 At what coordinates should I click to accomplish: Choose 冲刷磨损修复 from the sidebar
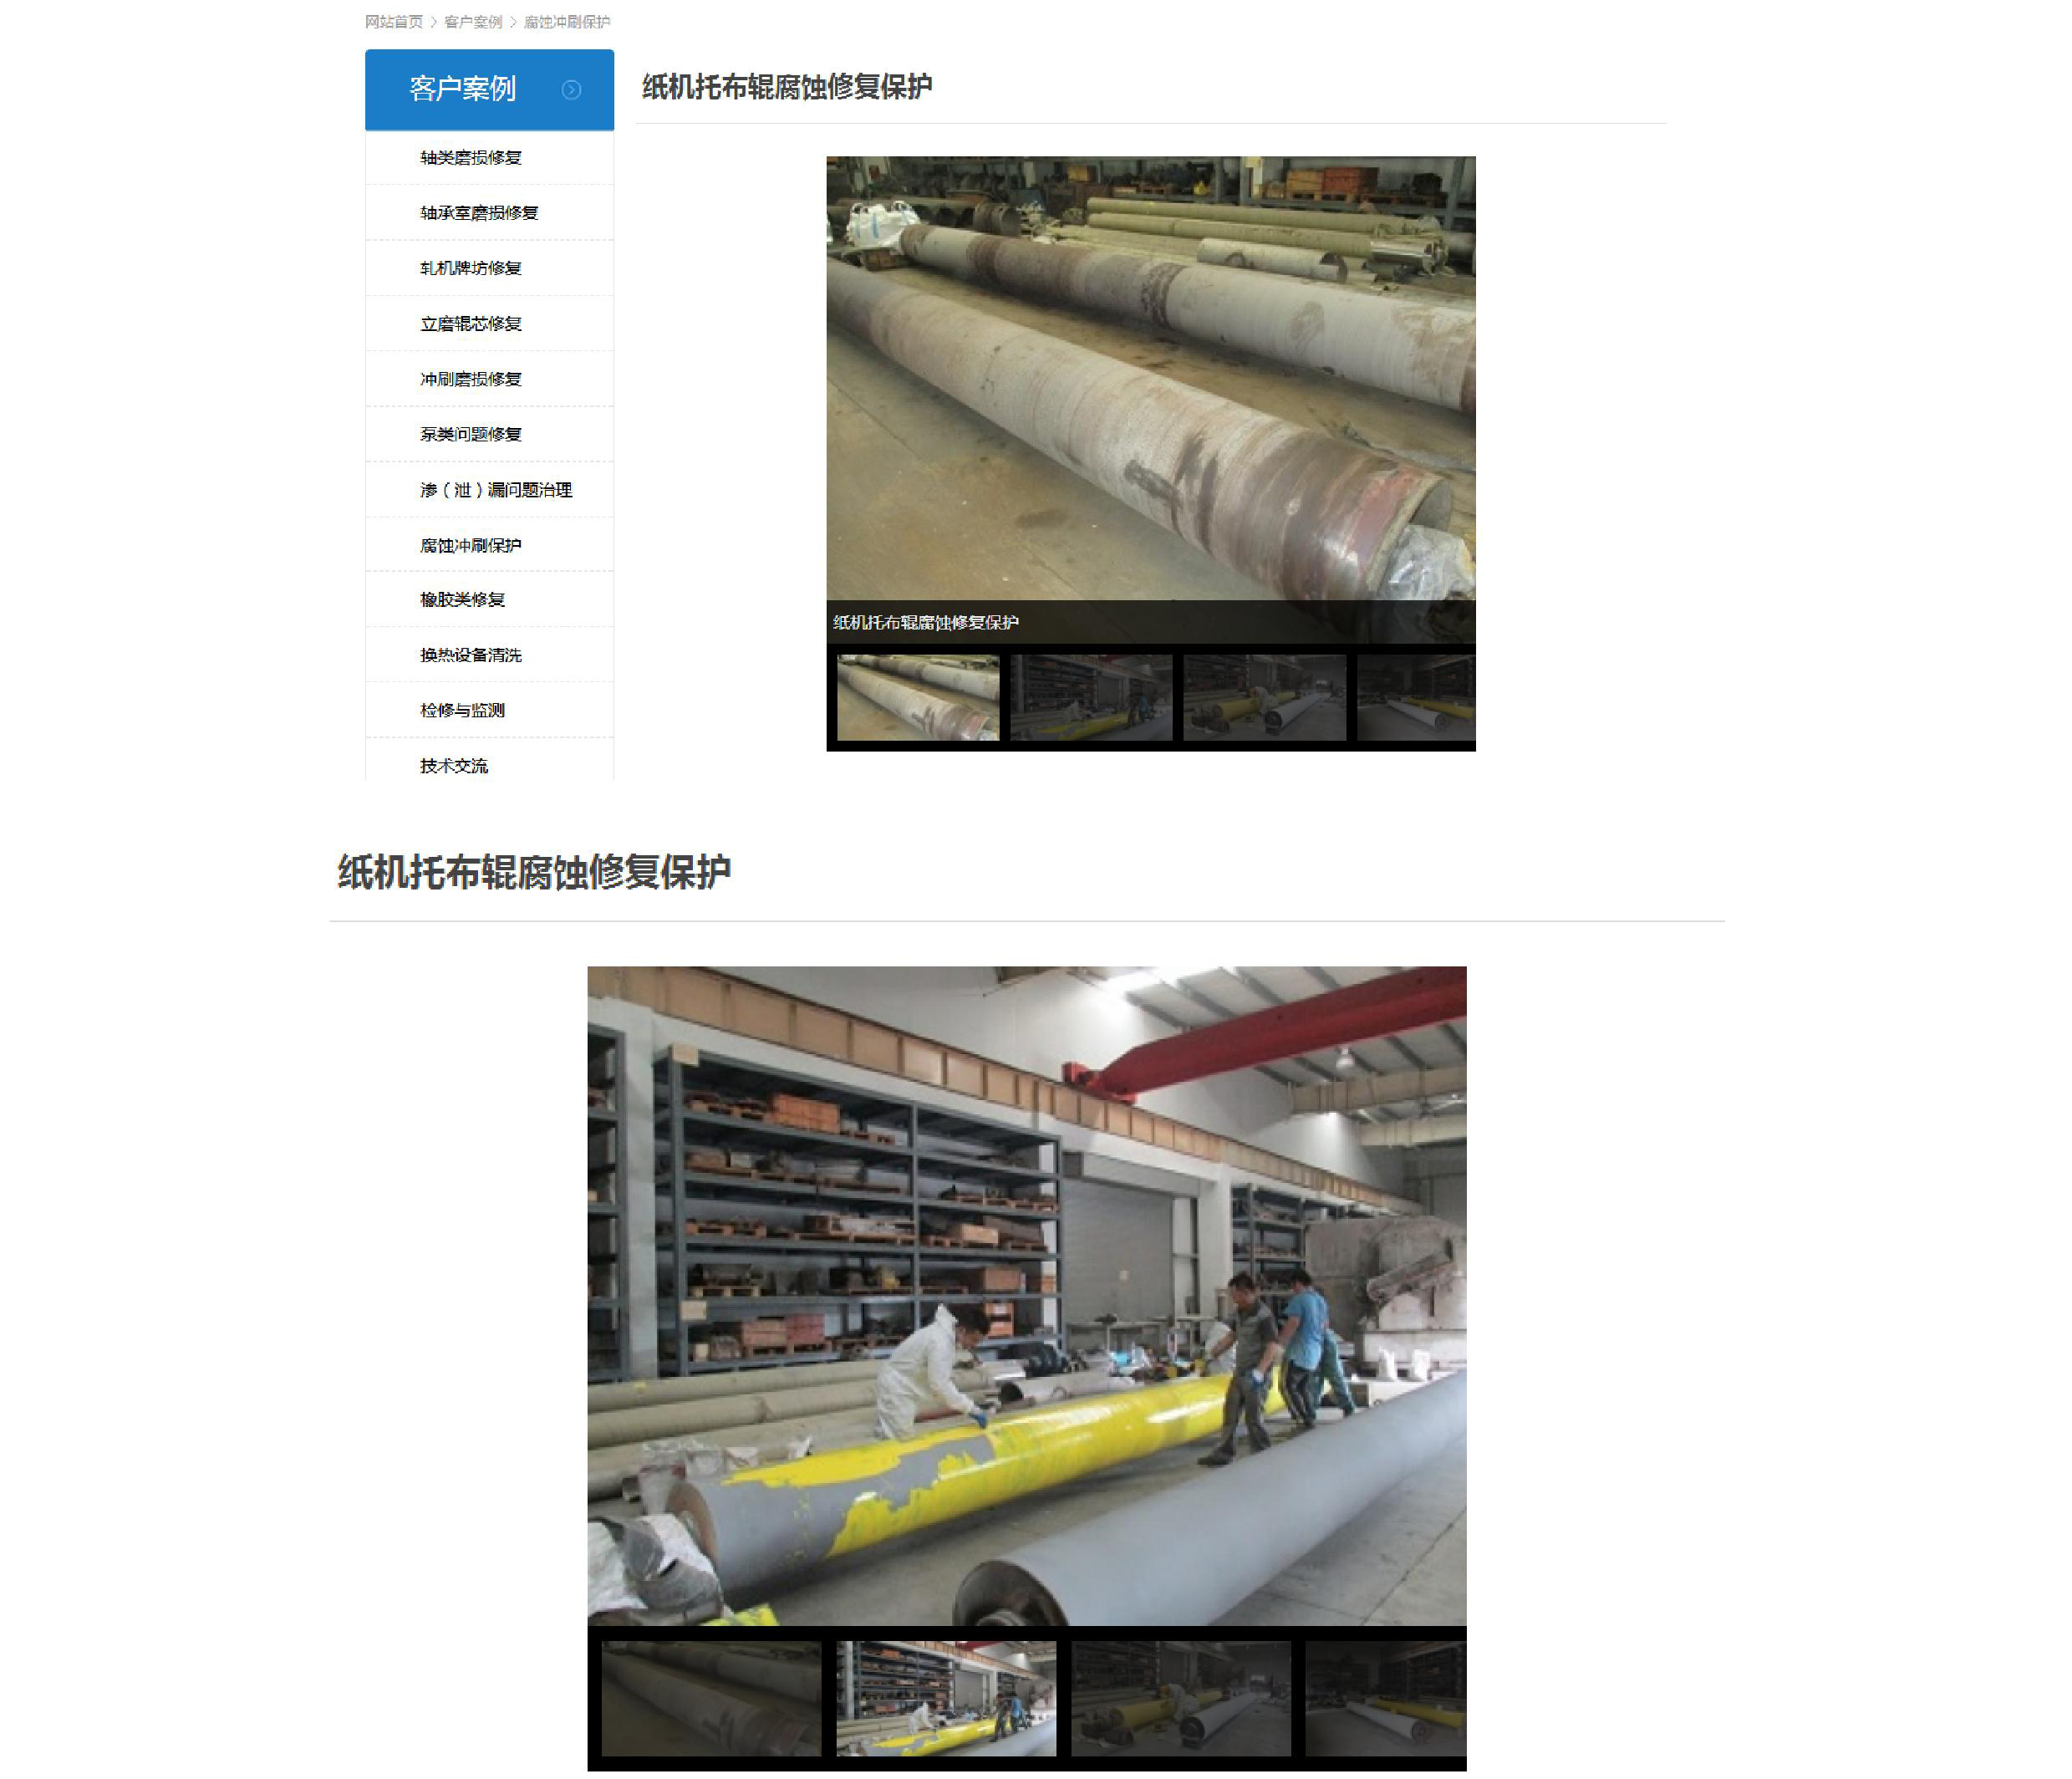[471, 379]
